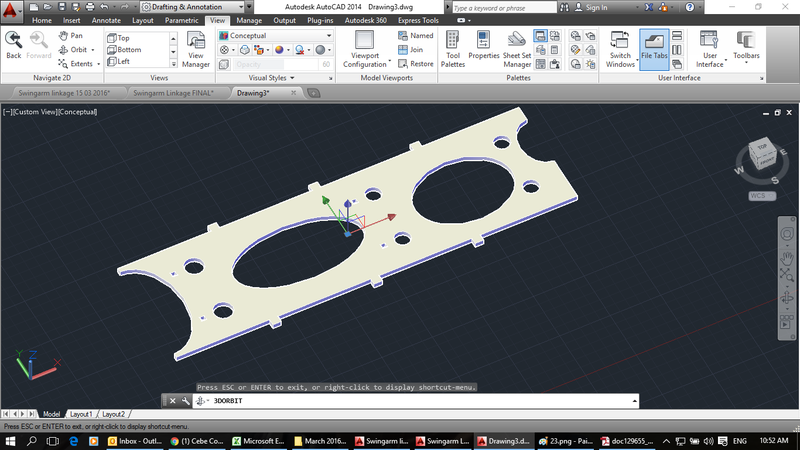The height and width of the screenshot is (450, 800).
Task: Click the Sign In button
Action: click(596, 7)
